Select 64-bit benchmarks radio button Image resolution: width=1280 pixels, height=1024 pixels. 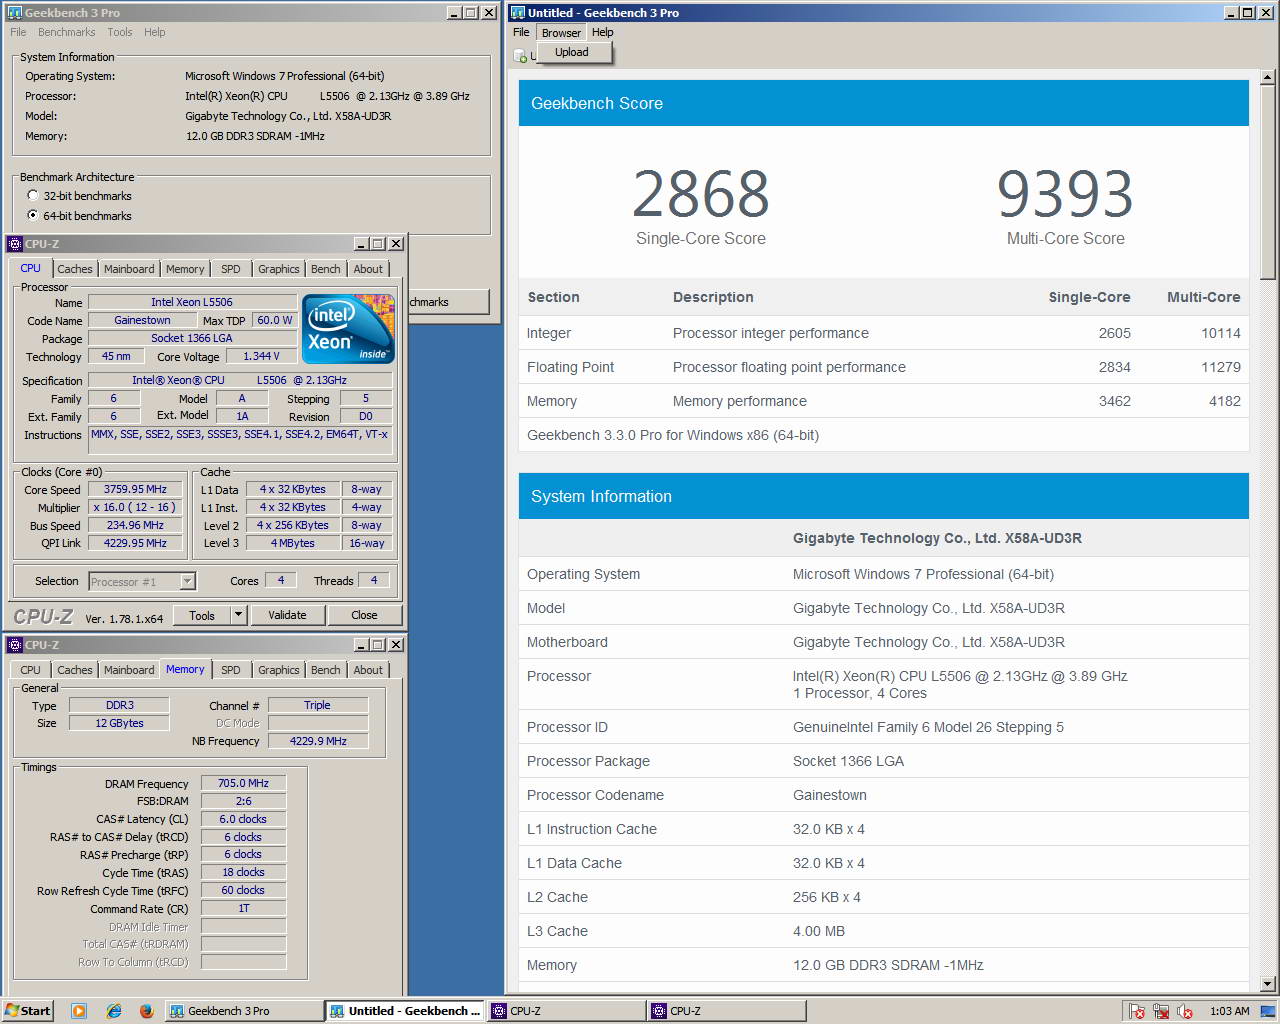coord(33,215)
